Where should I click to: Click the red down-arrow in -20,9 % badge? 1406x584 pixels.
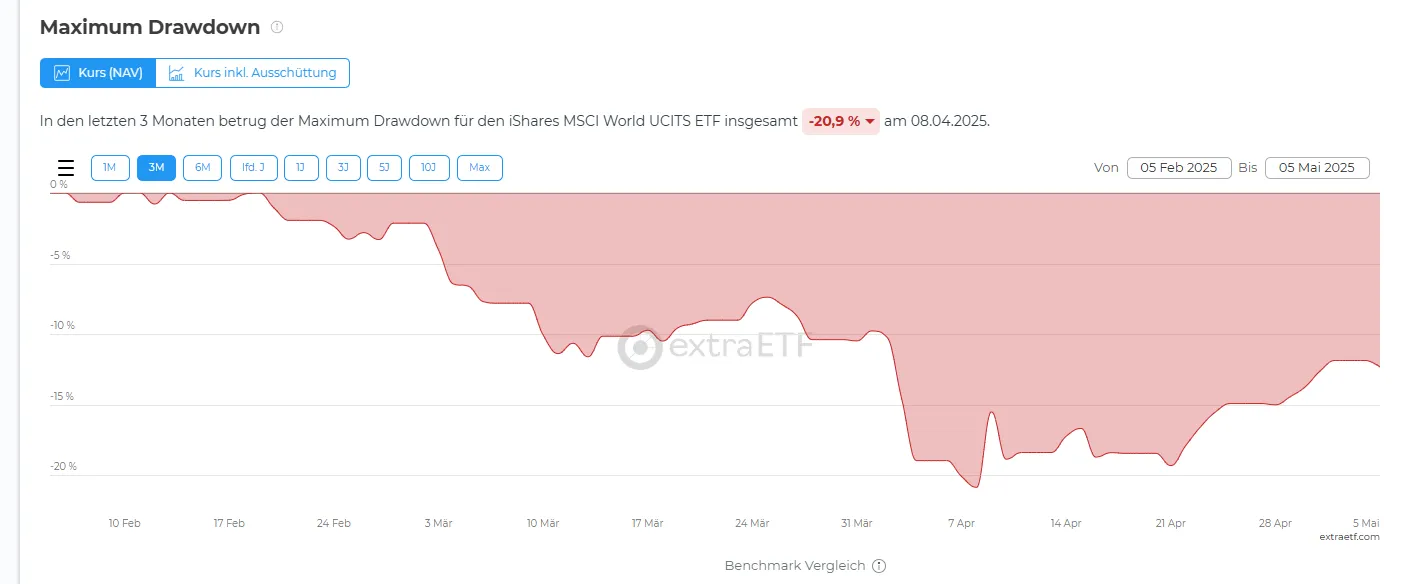point(869,122)
